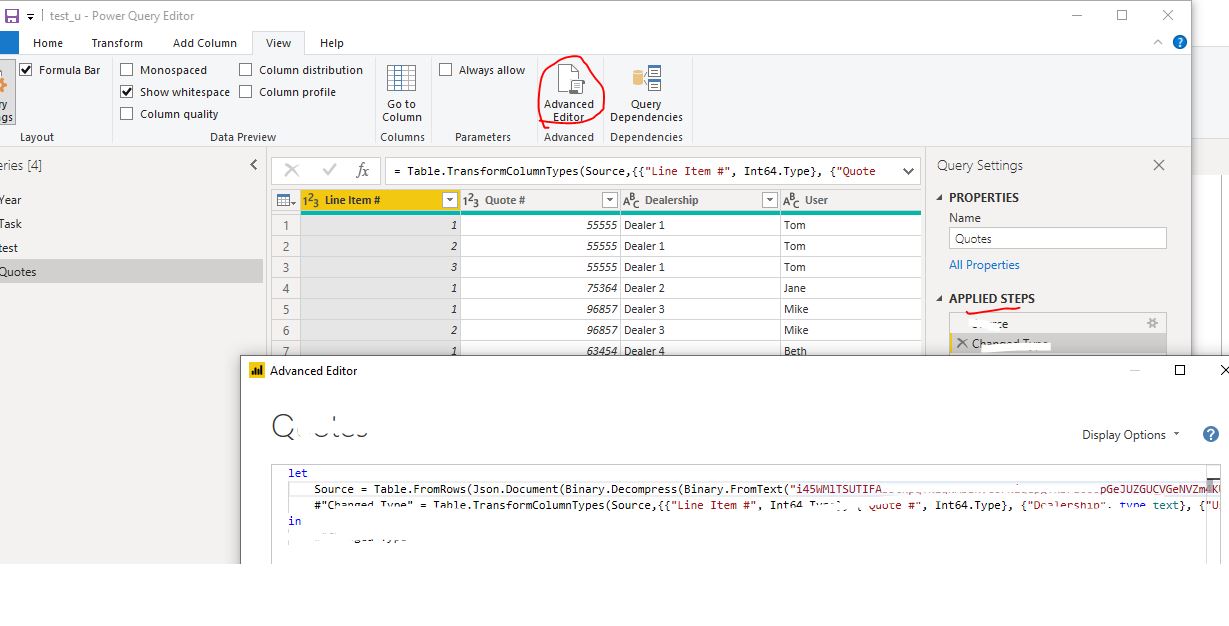This screenshot has height=626, width=1229.
Task: Click the Beth user cell
Action: [x=850, y=350]
